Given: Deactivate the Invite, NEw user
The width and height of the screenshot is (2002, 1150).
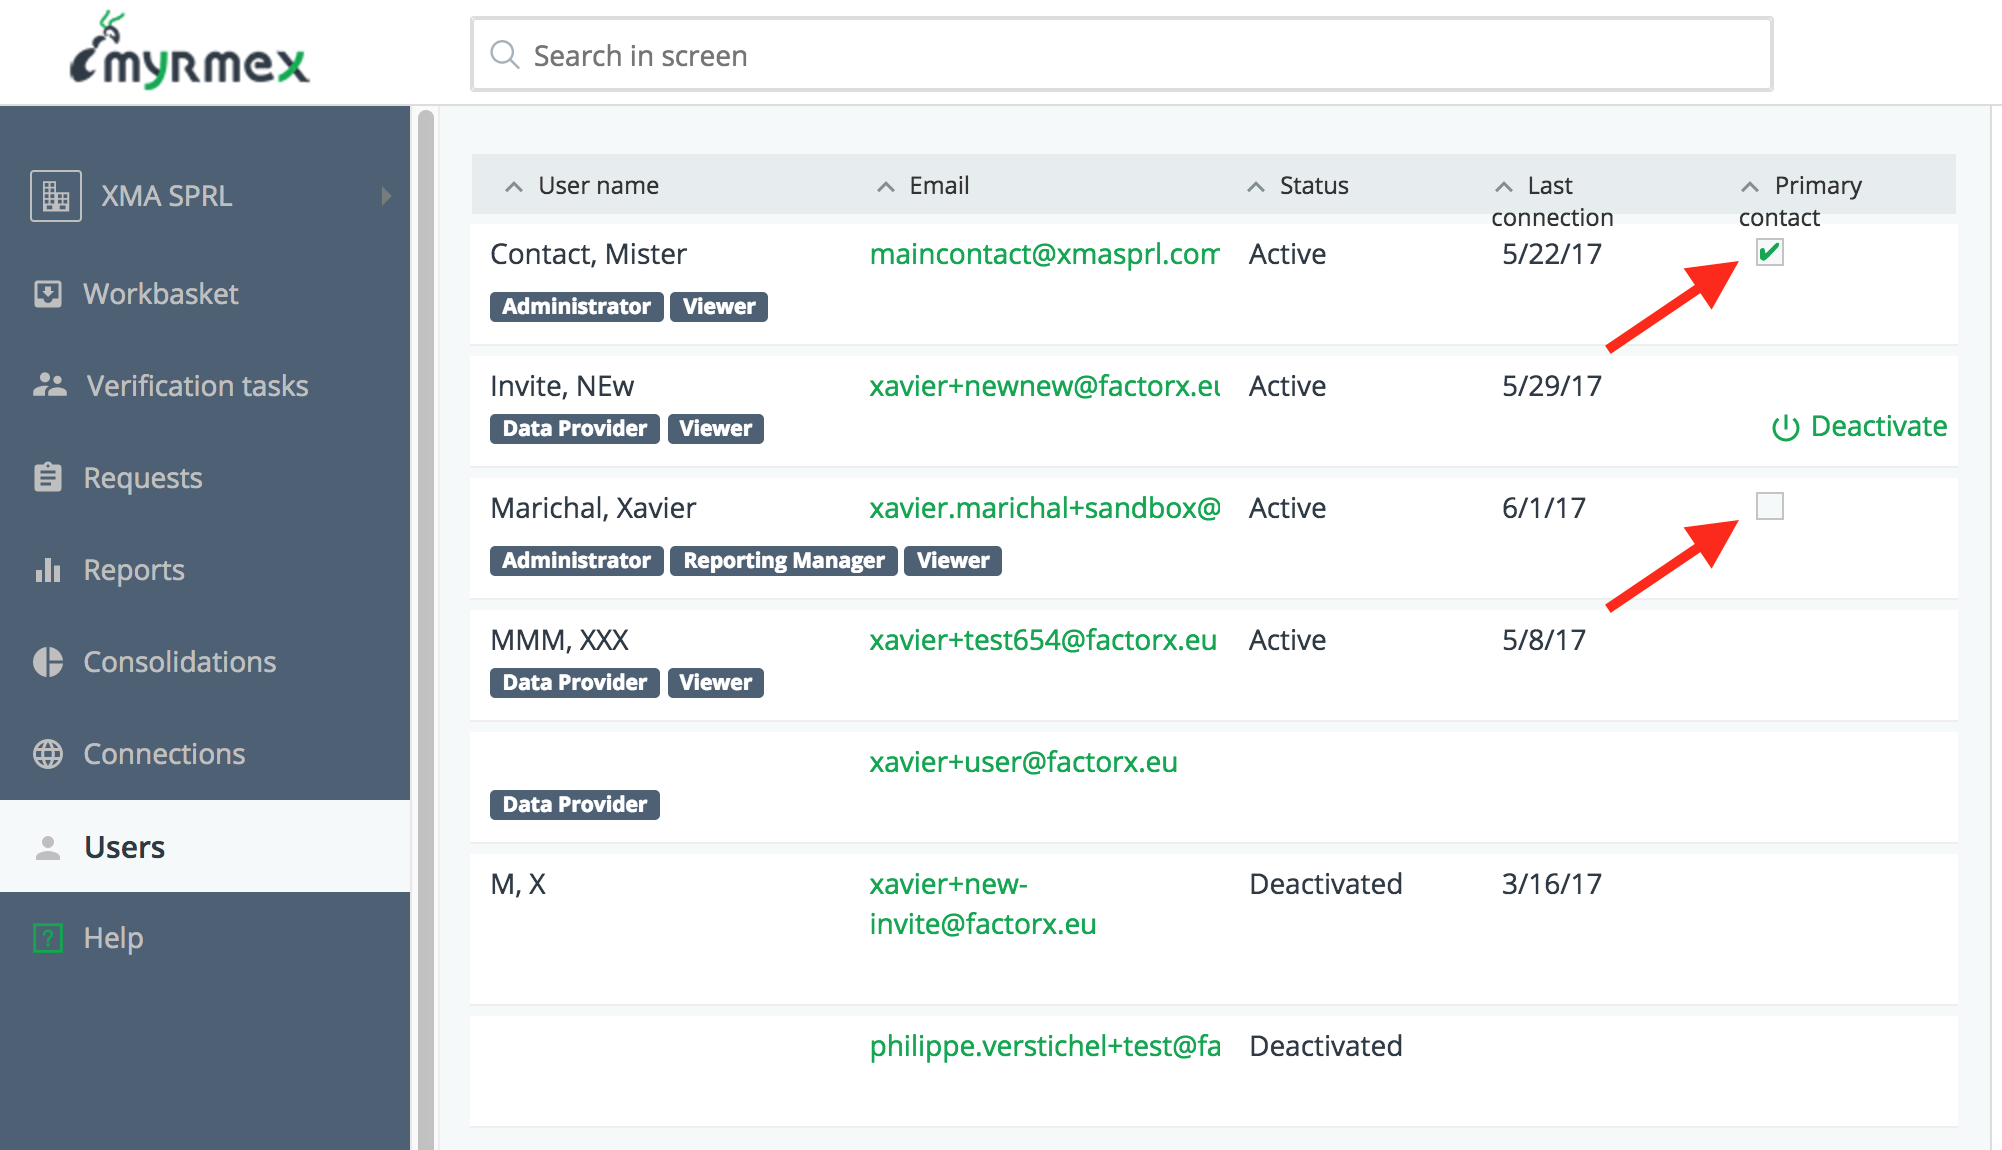Looking at the screenshot, I should pyautogui.click(x=1860, y=427).
